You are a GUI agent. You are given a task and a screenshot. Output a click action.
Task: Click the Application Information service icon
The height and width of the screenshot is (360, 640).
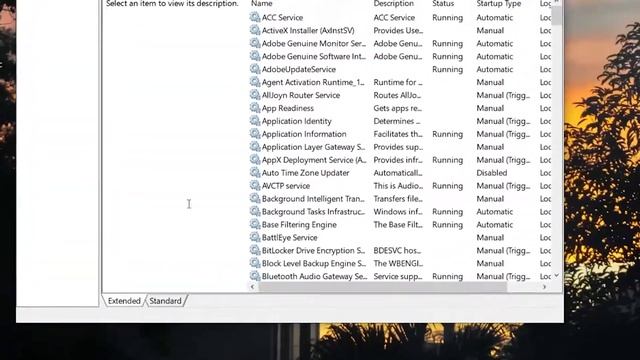tap(255, 133)
